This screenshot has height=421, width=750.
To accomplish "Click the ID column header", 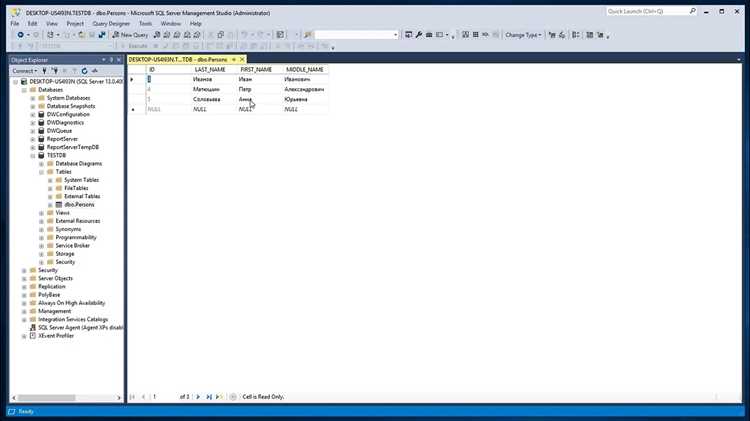I will click(x=167, y=70).
